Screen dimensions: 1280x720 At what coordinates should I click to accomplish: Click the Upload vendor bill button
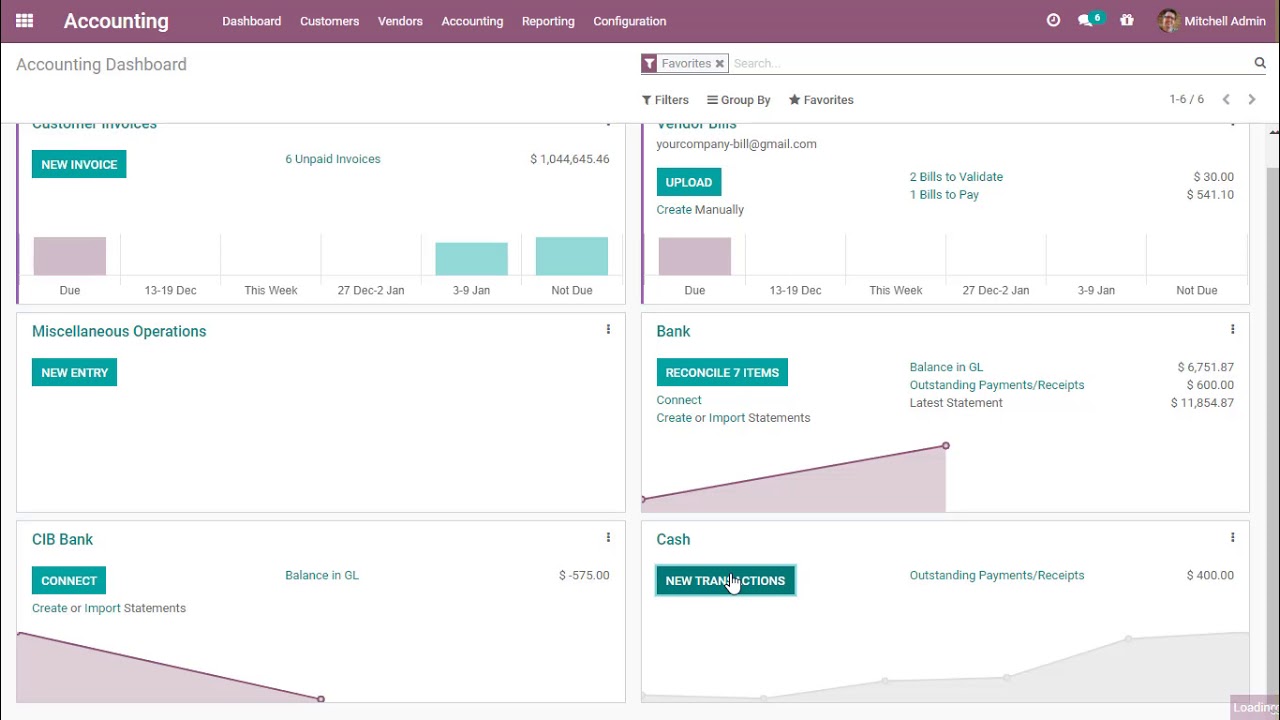click(688, 182)
